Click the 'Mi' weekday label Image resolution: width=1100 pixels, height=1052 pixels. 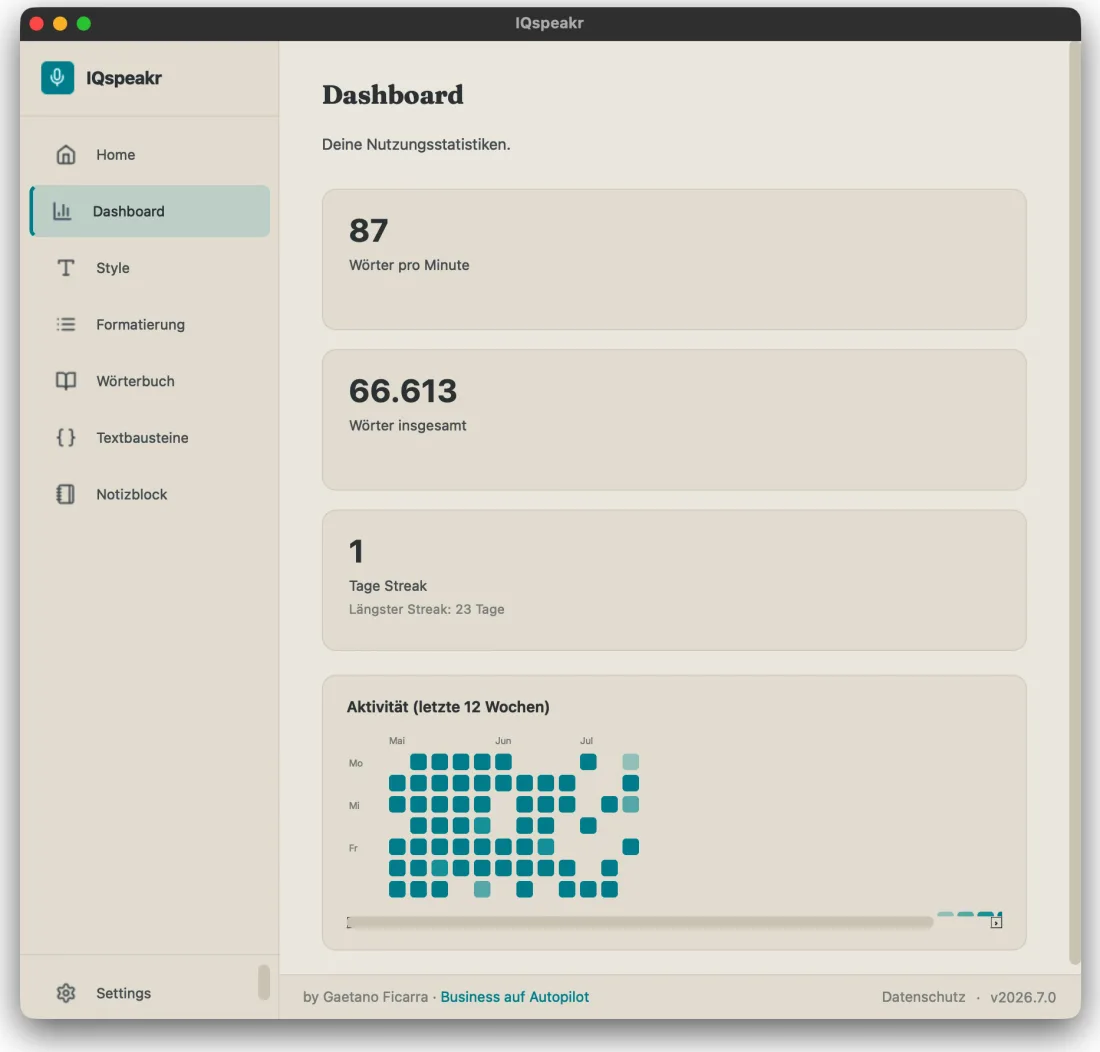pos(354,806)
